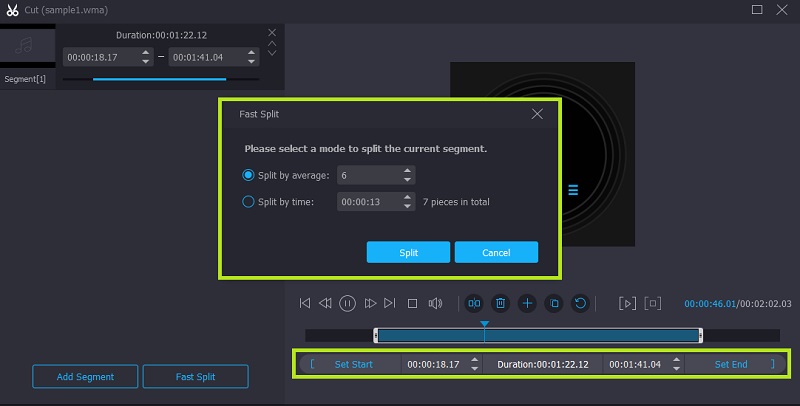Click the copy segment icon

[553, 303]
